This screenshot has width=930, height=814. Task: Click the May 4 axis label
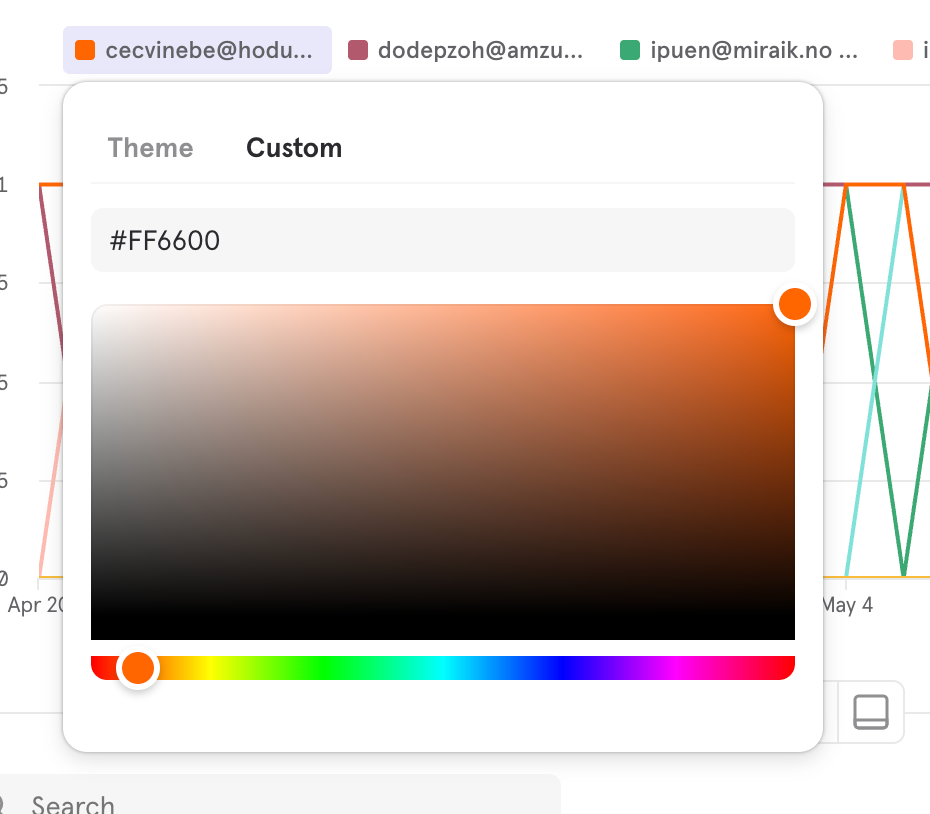coord(847,605)
